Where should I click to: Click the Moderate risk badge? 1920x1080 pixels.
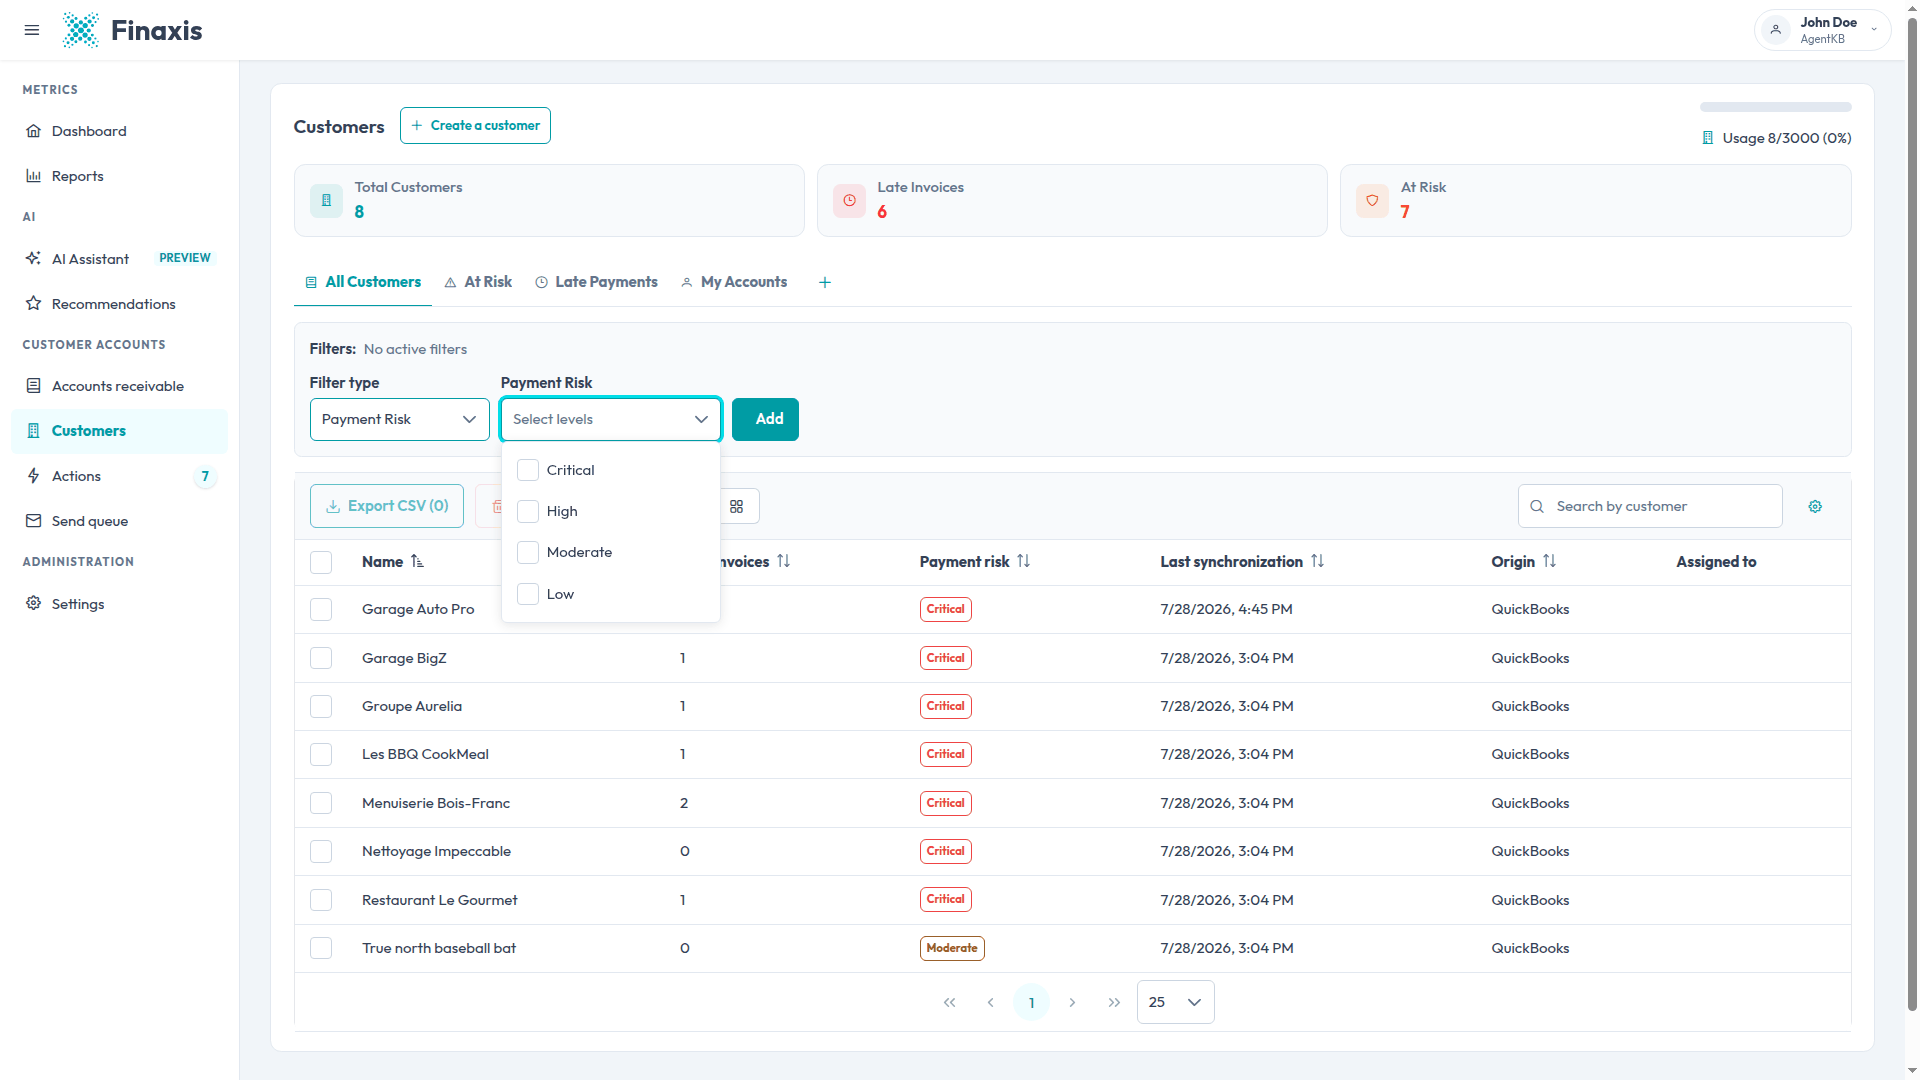[952, 948]
